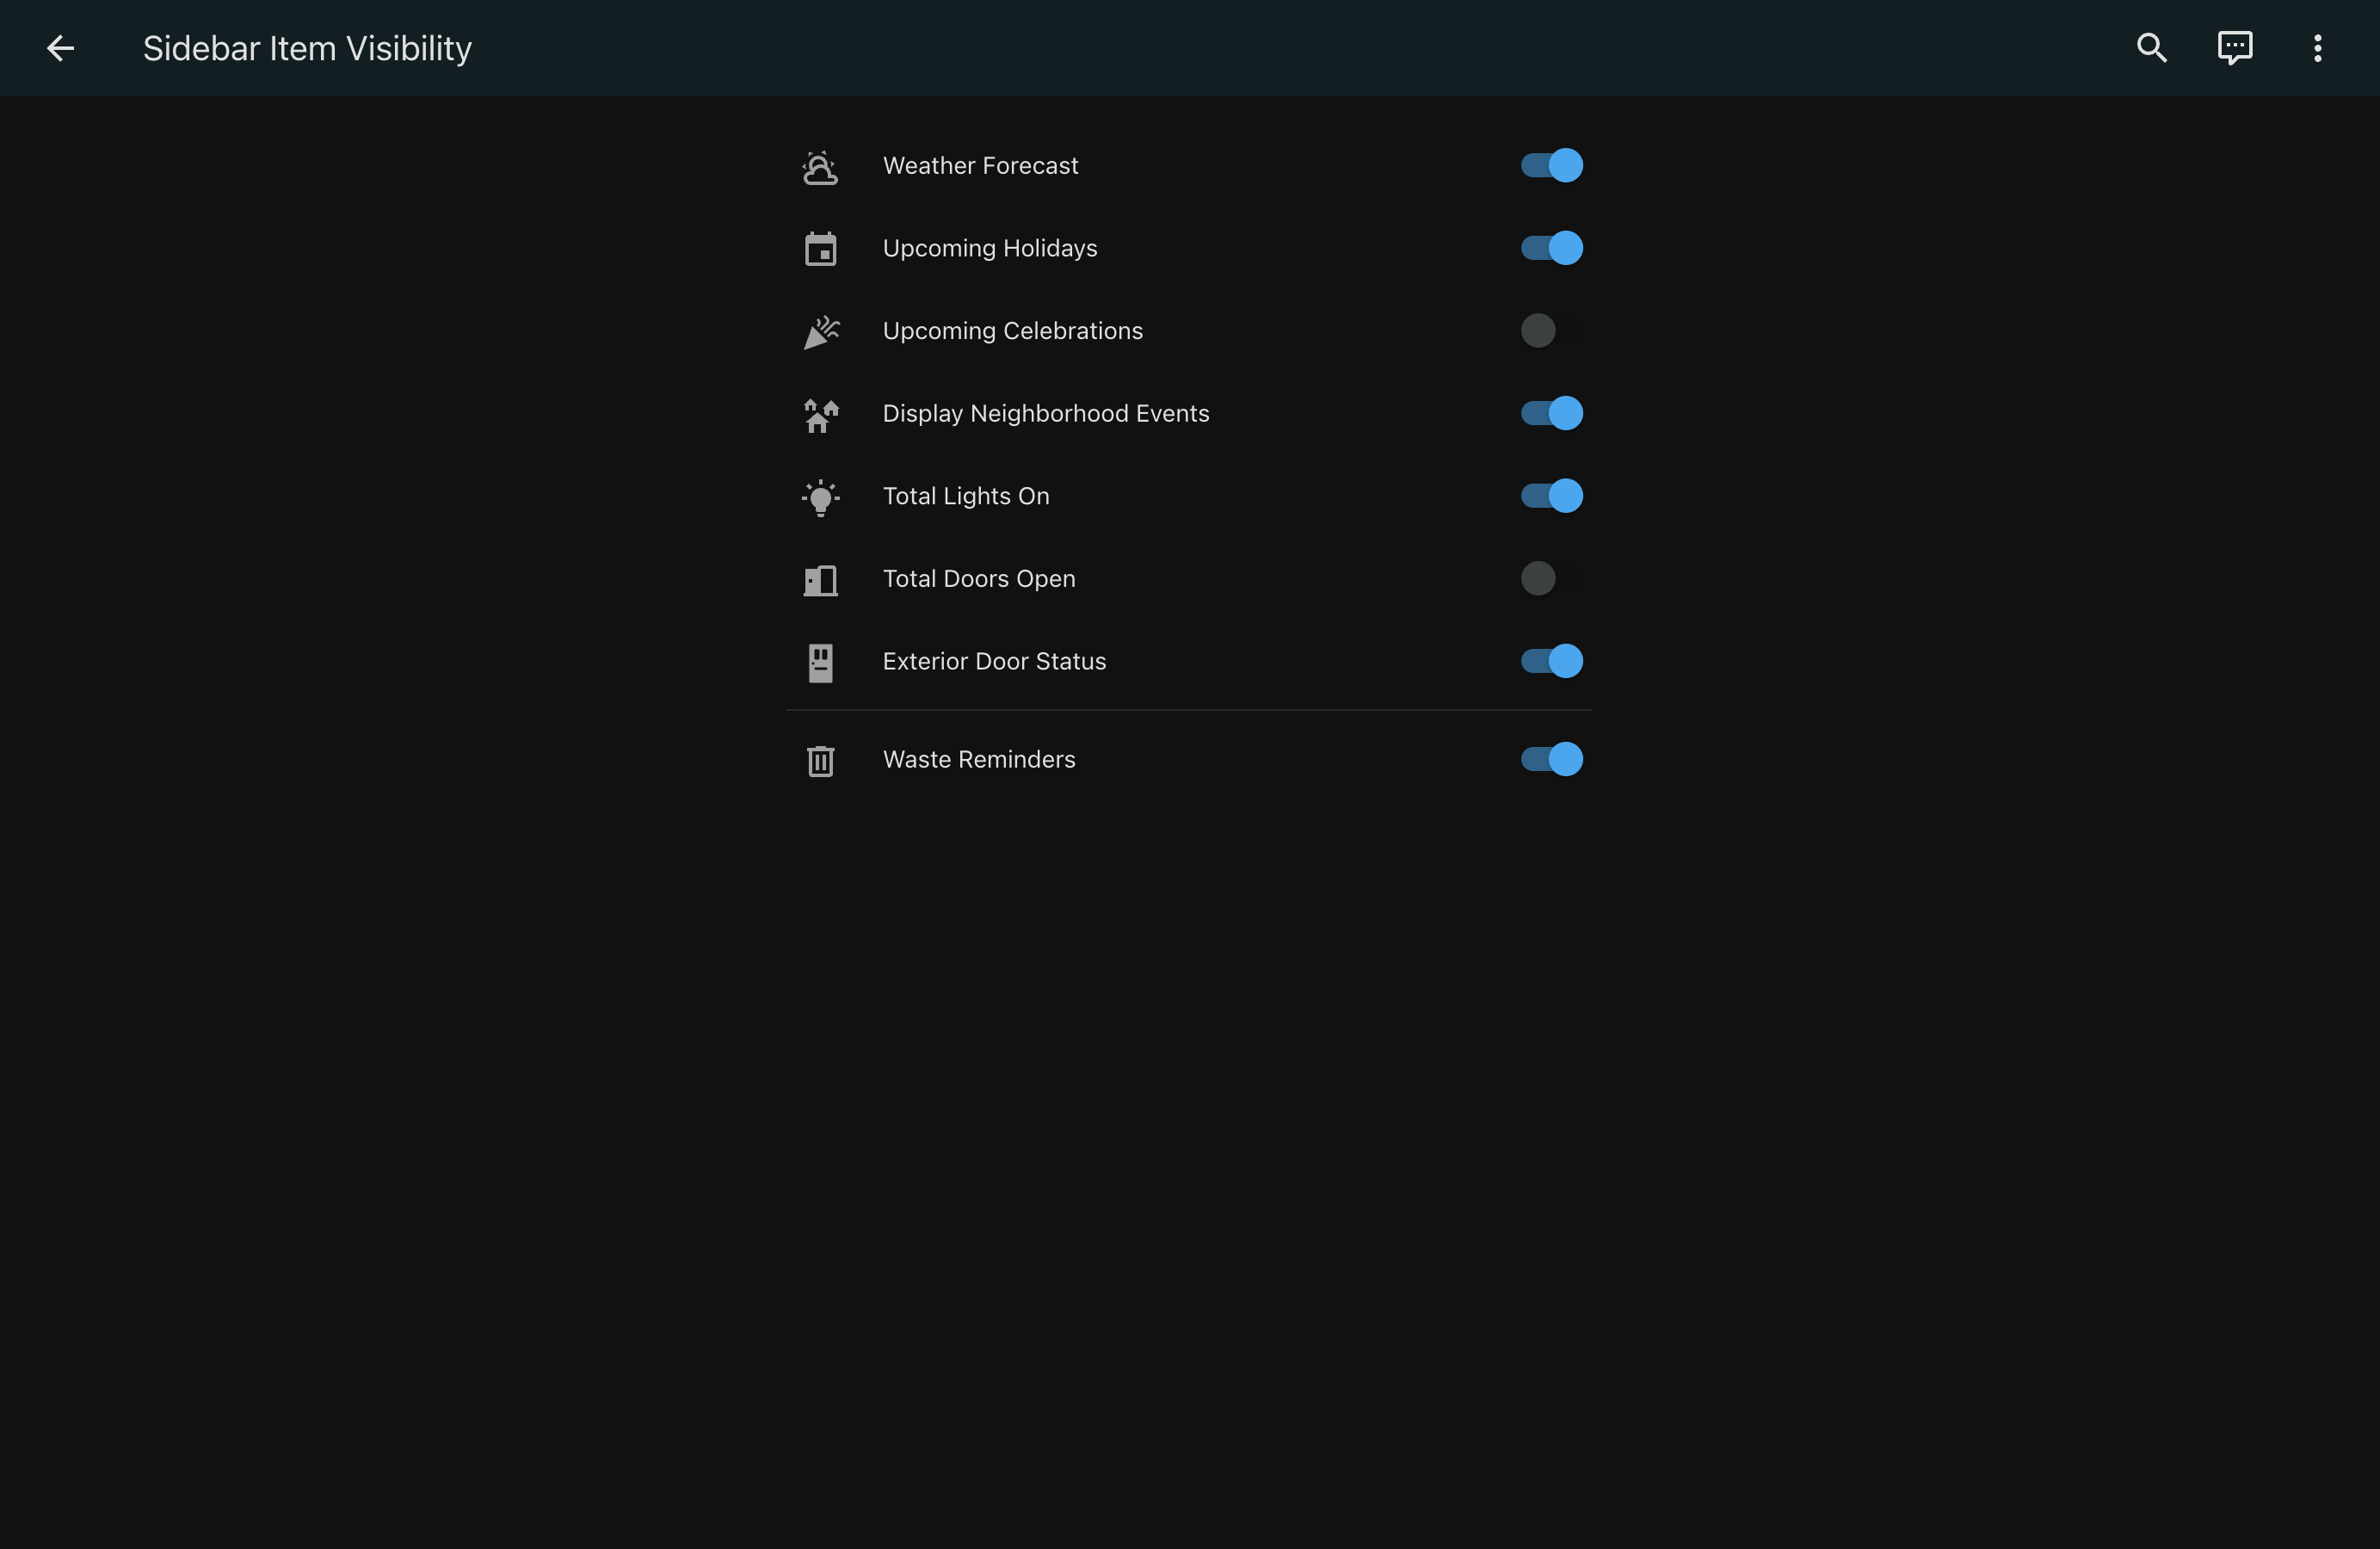Image resolution: width=2380 pixels, height=1549 pixels.
Task: Click the Total Doors Open door icon
Action: [820, 580]
